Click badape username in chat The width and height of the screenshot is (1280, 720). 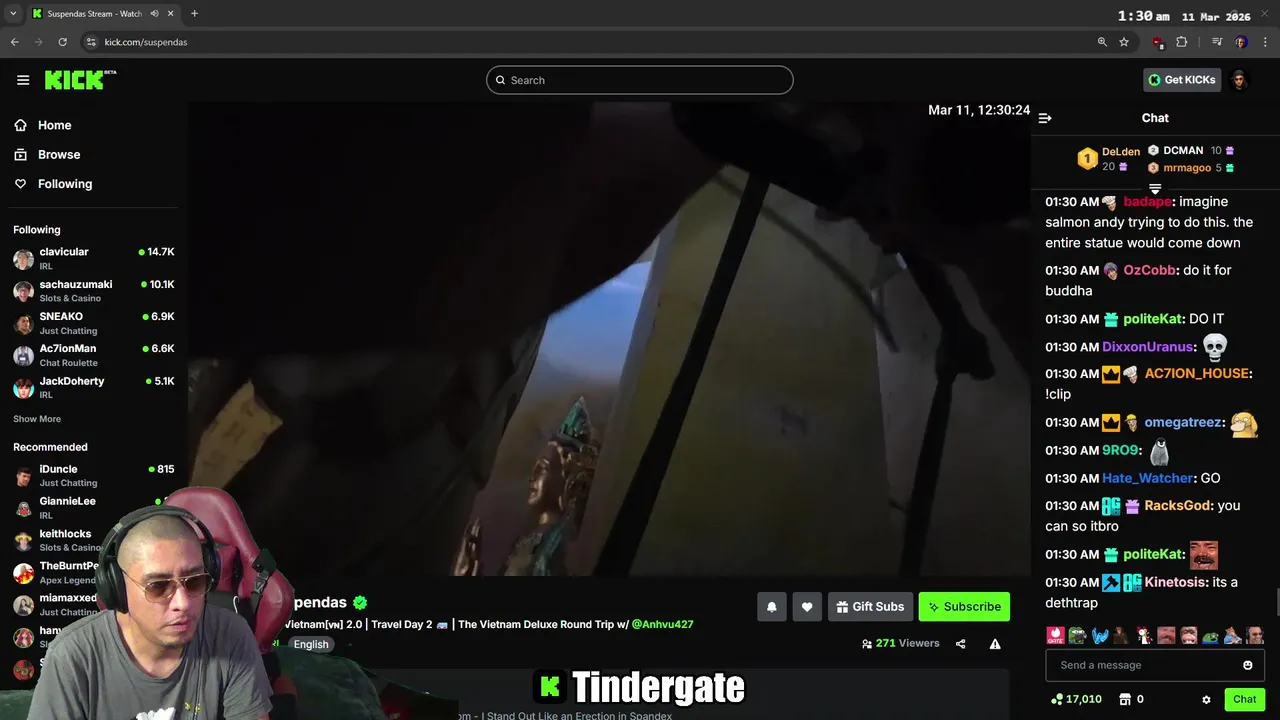pyautogui.click(x=1147, y=202)
